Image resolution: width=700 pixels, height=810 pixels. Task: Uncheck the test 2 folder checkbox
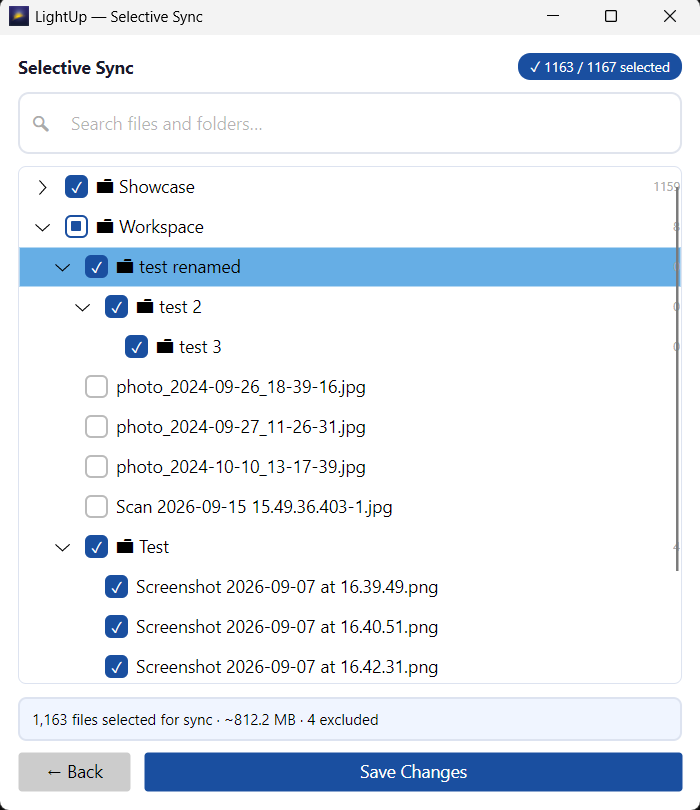[116, 306]
